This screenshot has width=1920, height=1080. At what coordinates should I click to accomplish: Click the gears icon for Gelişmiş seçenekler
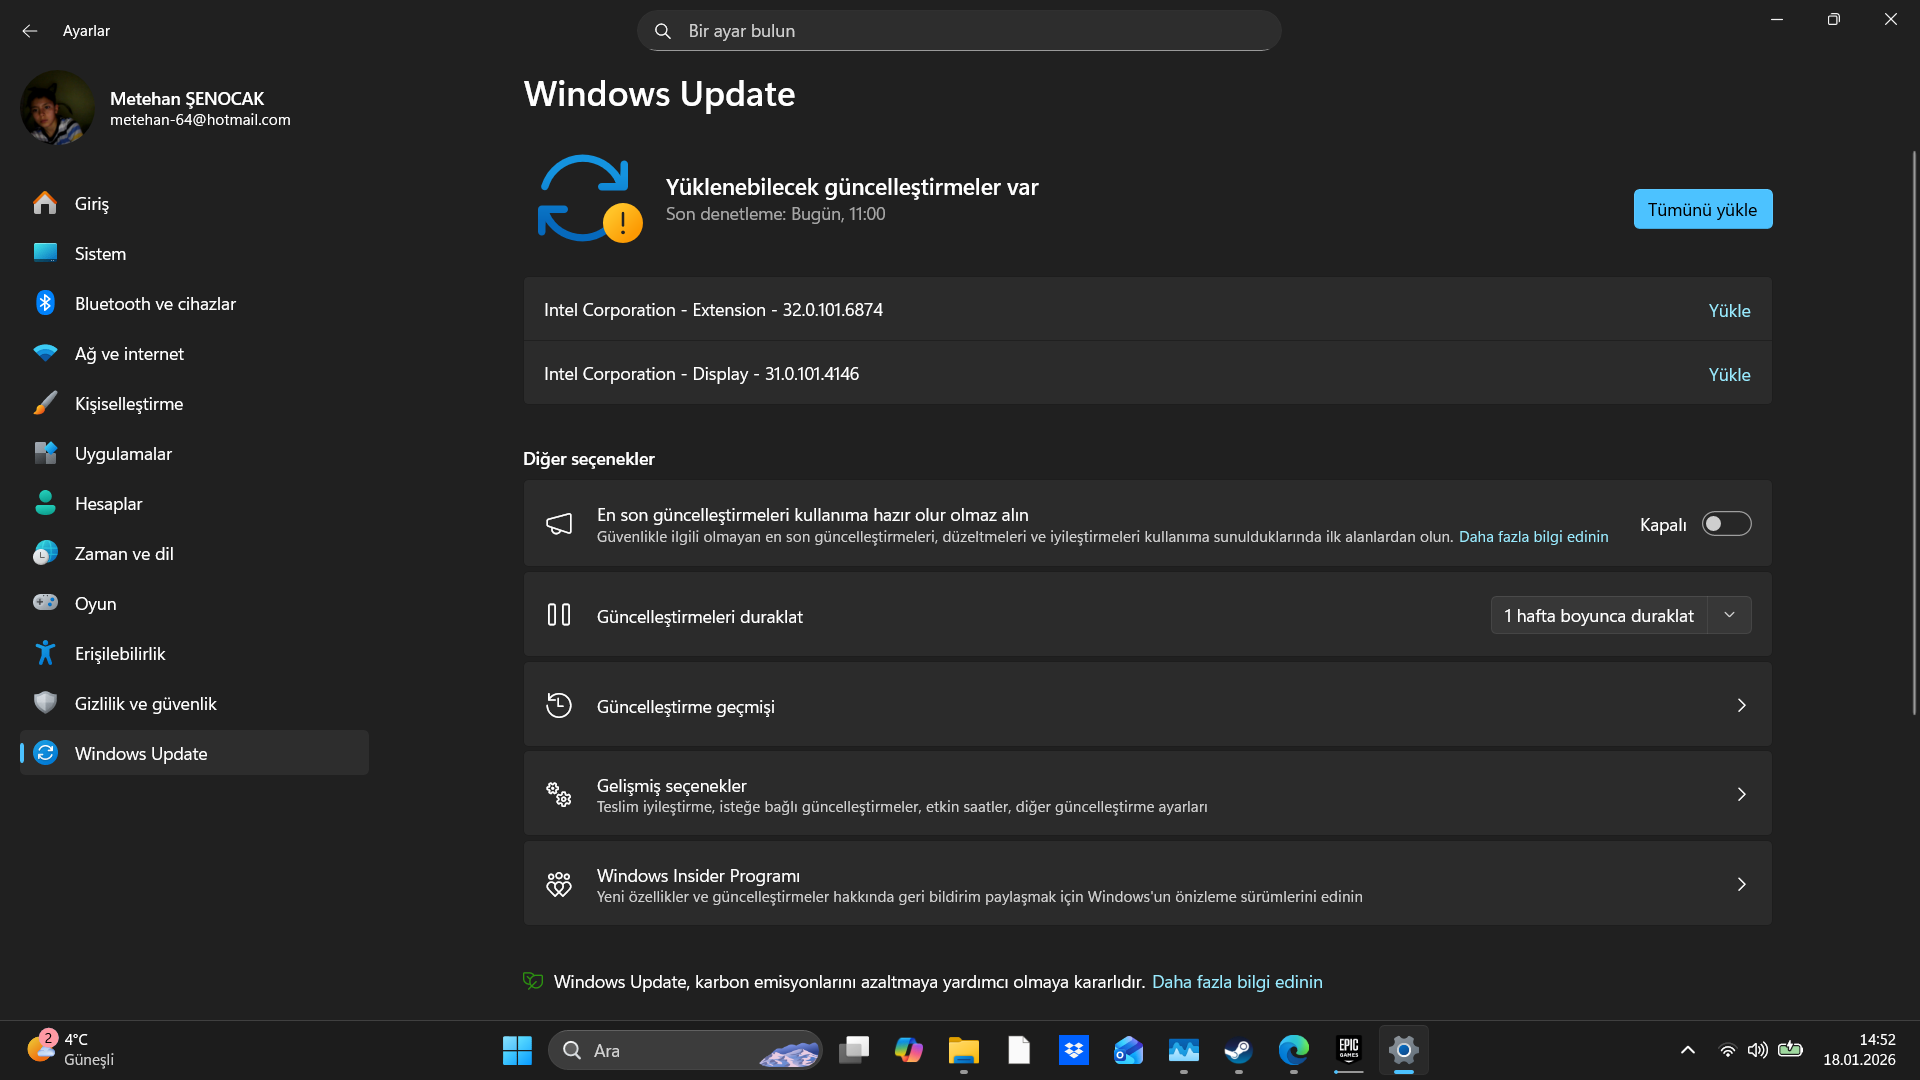[x=559, y=795]
